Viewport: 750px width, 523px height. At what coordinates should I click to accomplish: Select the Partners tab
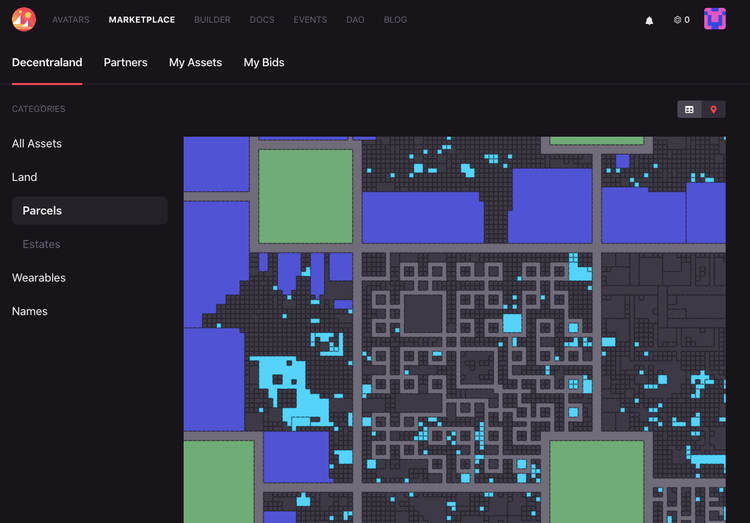coord(125,63)
